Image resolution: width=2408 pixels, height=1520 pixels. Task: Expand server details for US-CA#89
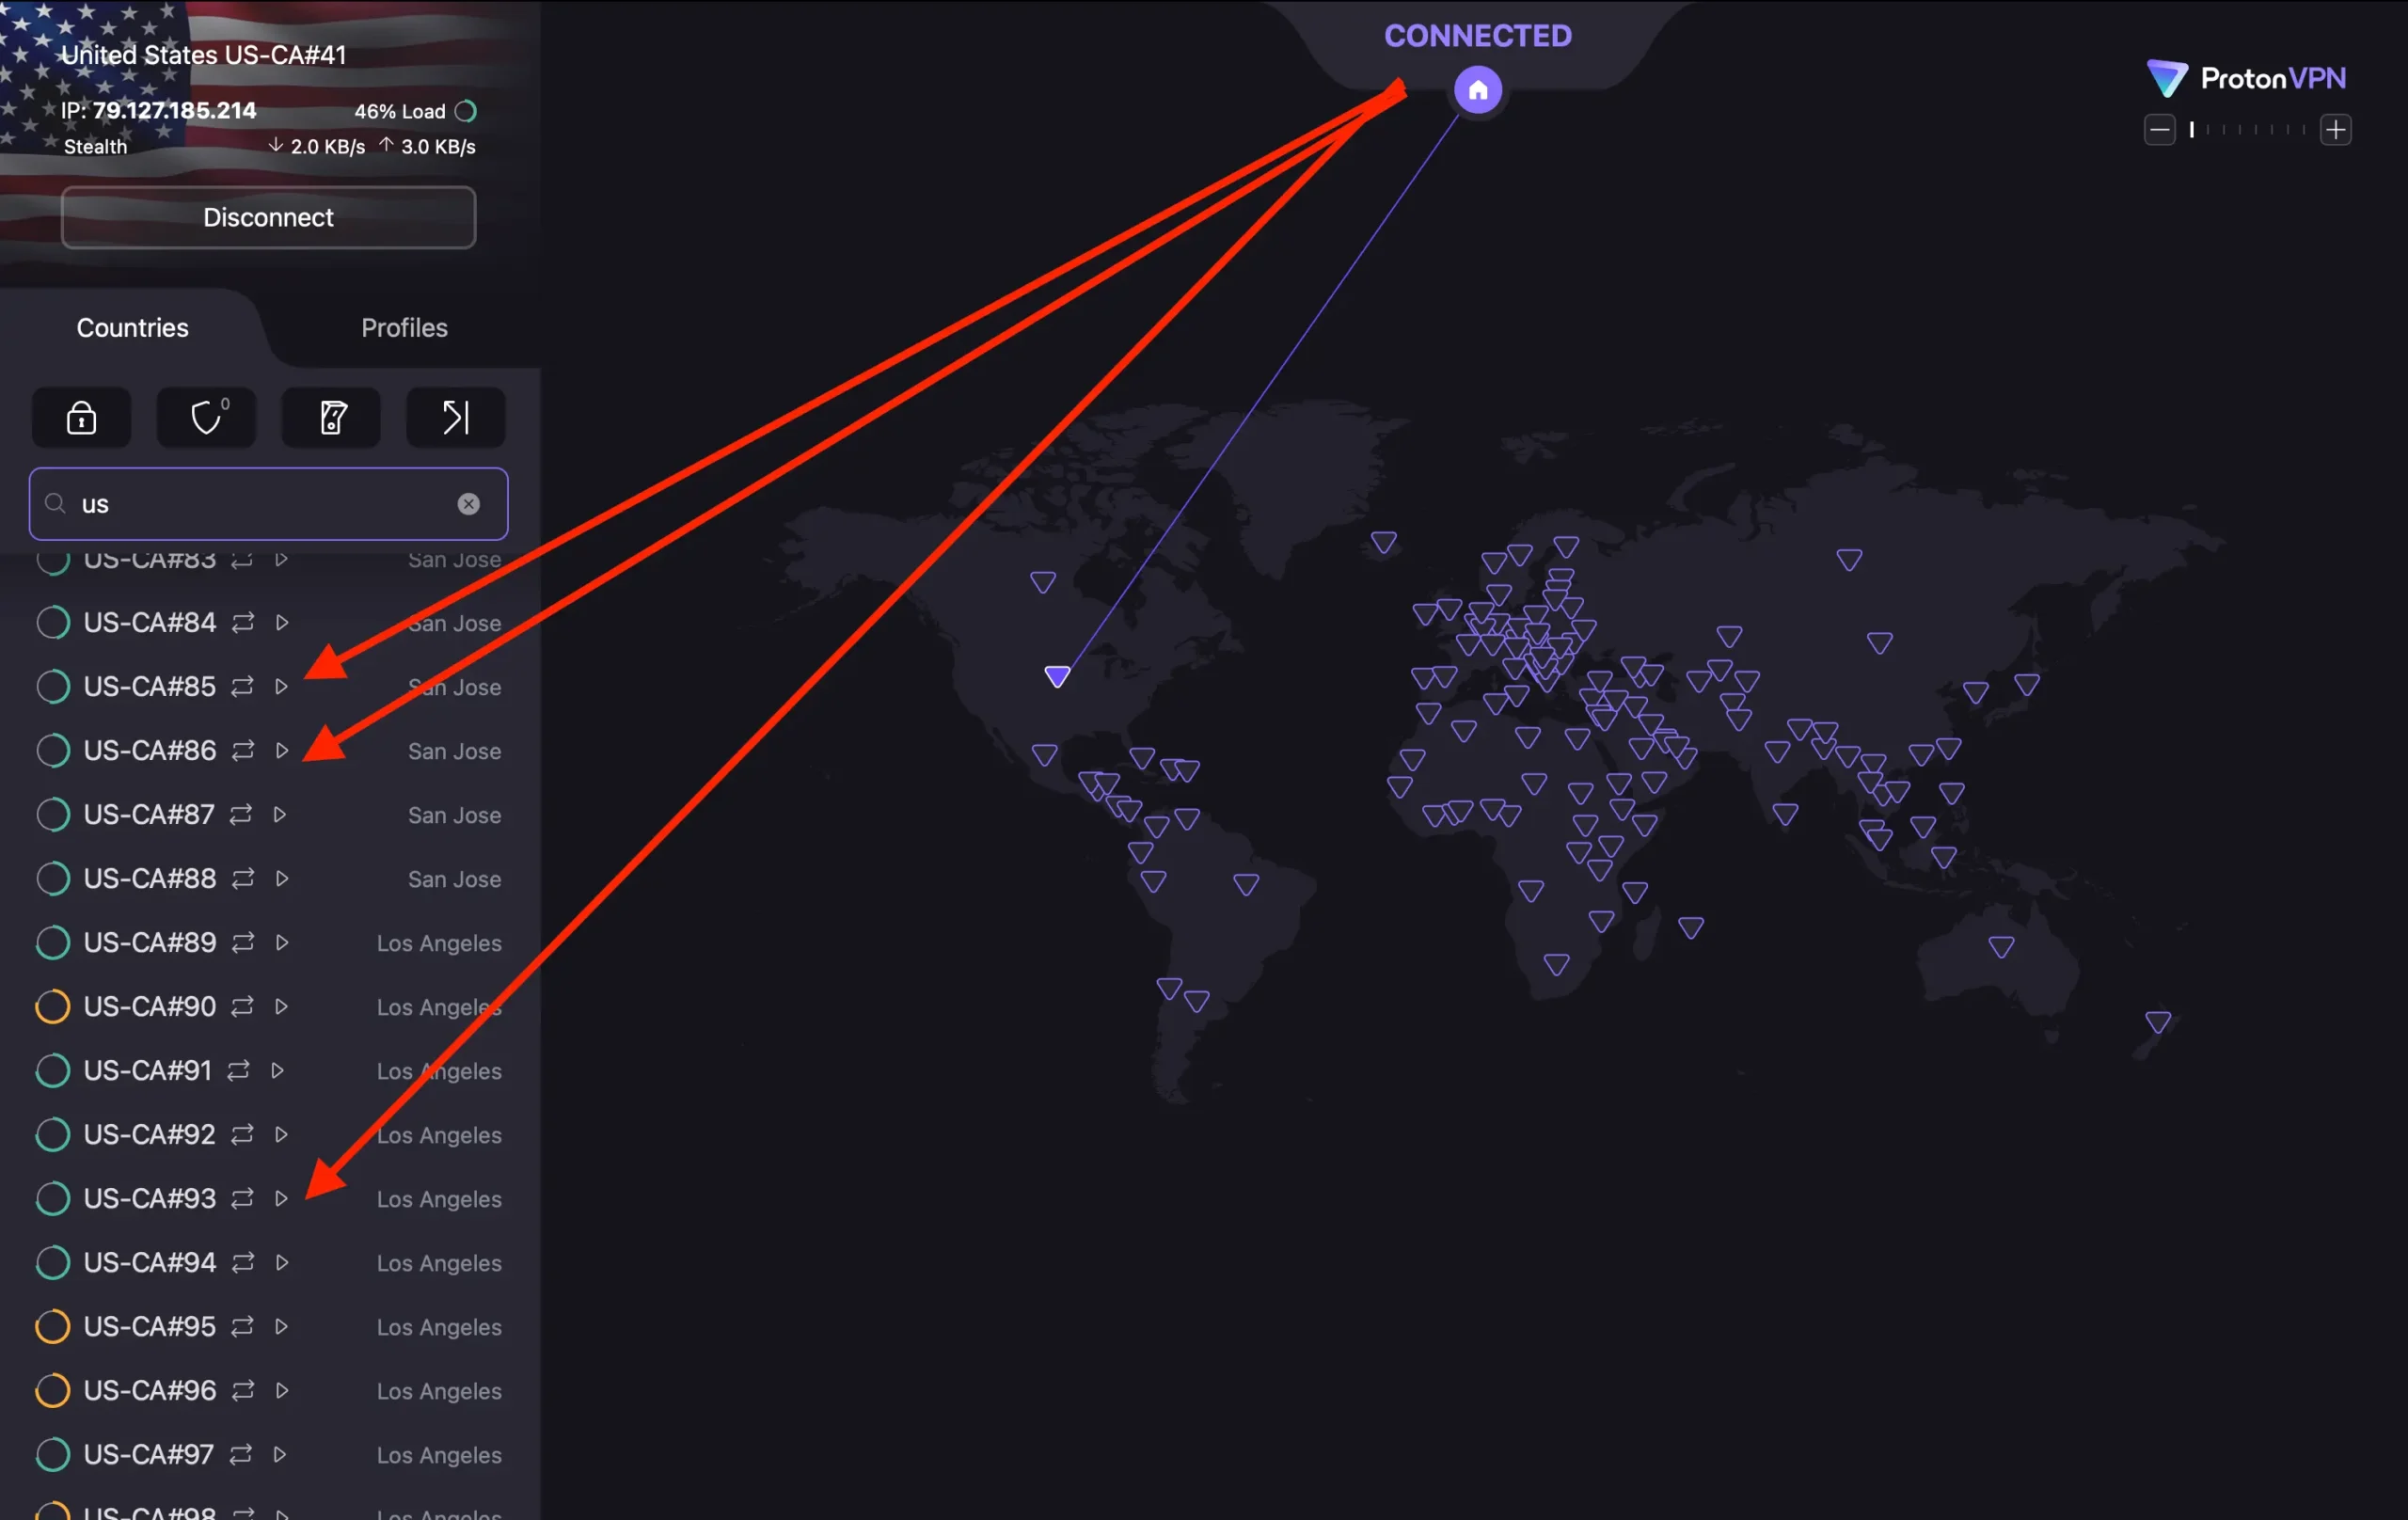point(283,942)
